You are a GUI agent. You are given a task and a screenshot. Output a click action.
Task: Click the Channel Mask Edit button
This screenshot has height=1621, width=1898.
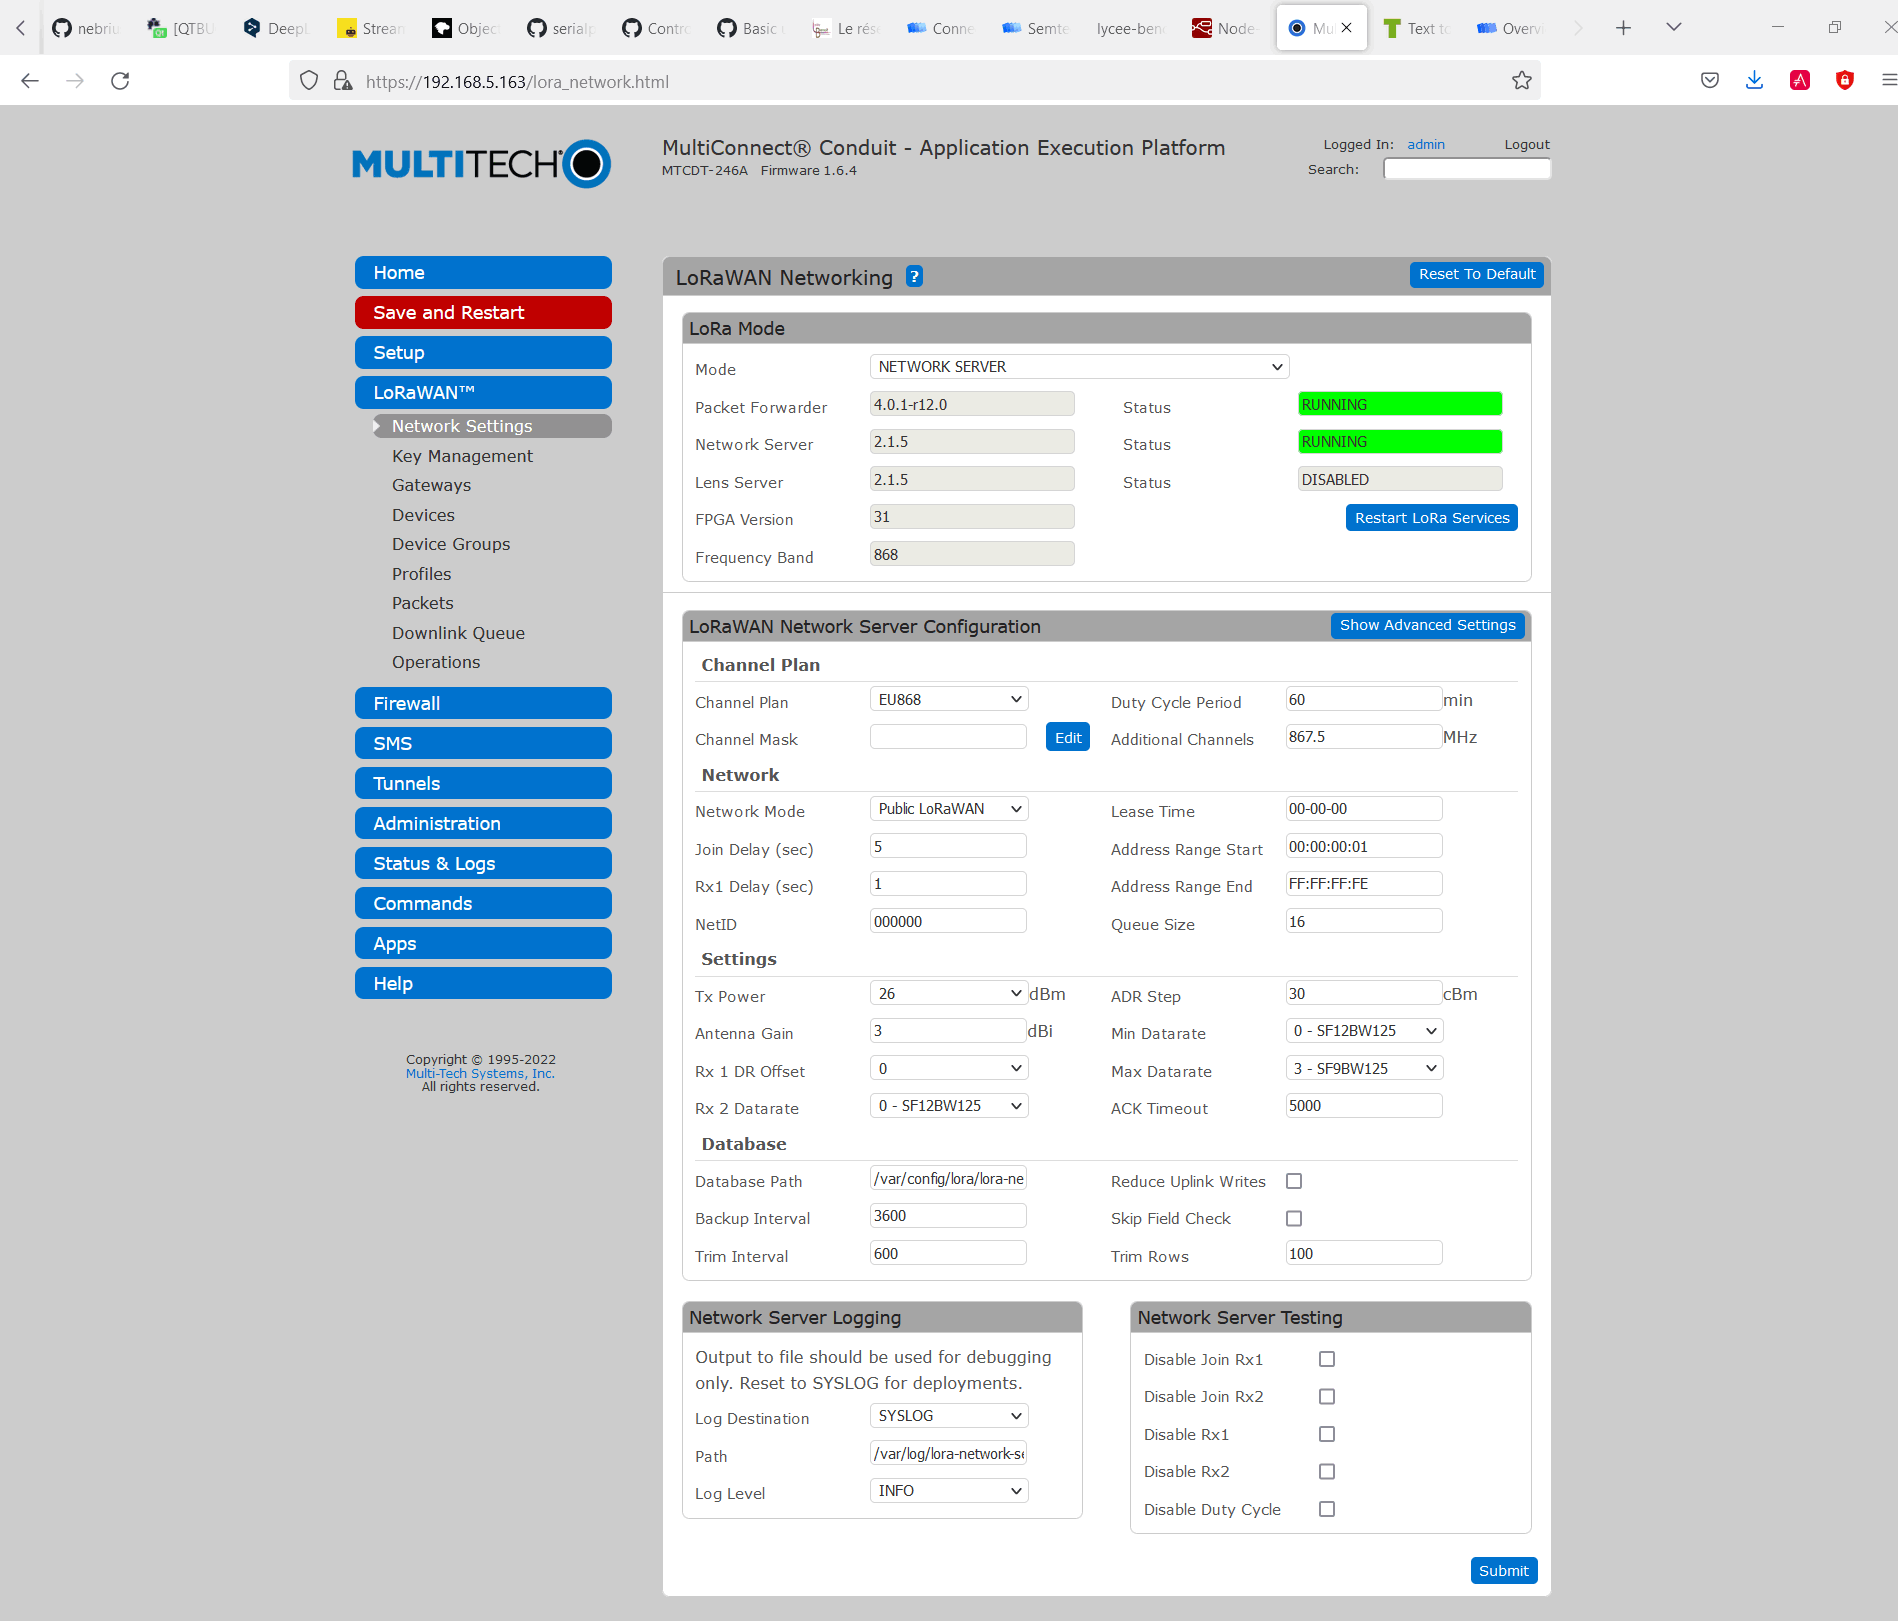pyautogui.click(x=1067, y=738)
